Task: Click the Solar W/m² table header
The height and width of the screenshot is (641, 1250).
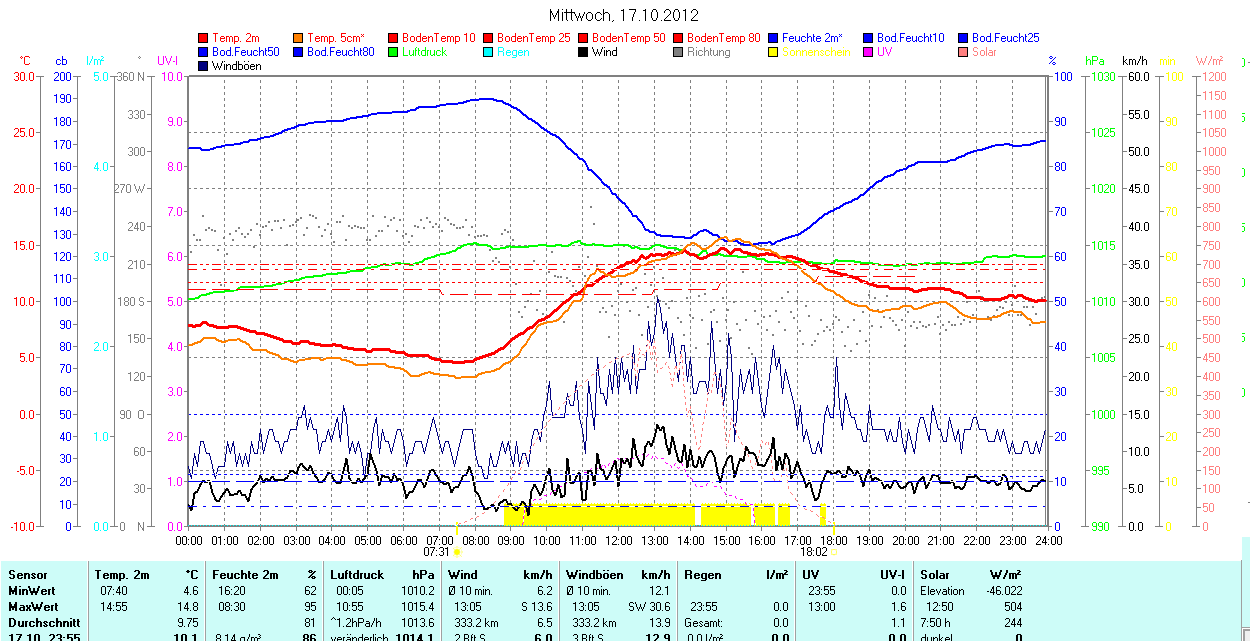Action: pyautogui.click(x=936, y=575)
